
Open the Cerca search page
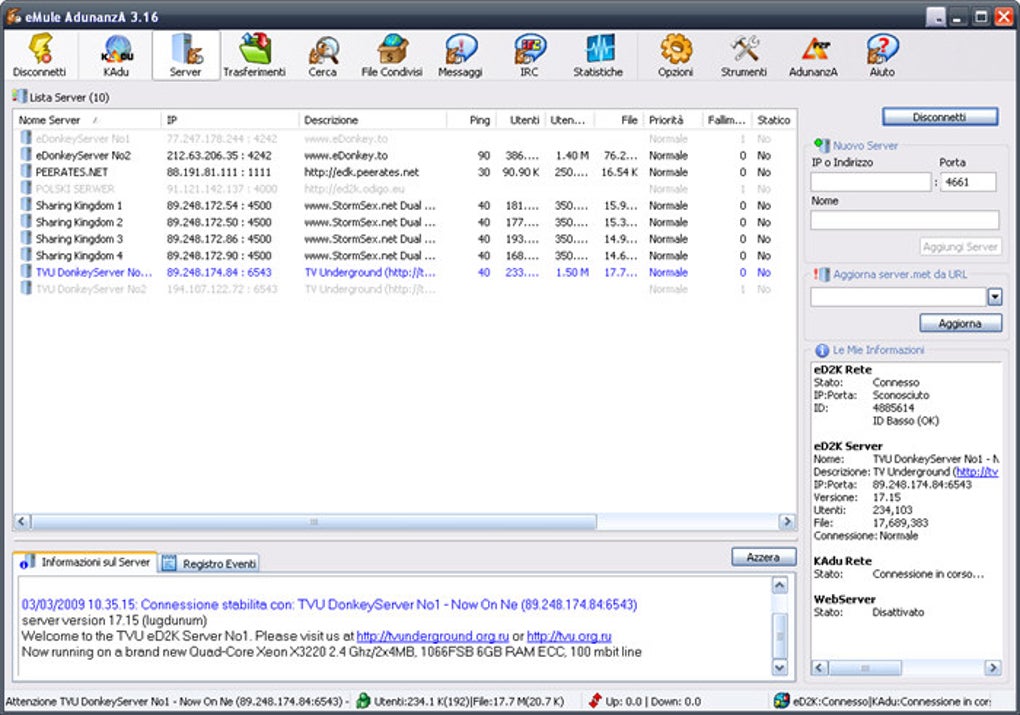pos(323,55)
